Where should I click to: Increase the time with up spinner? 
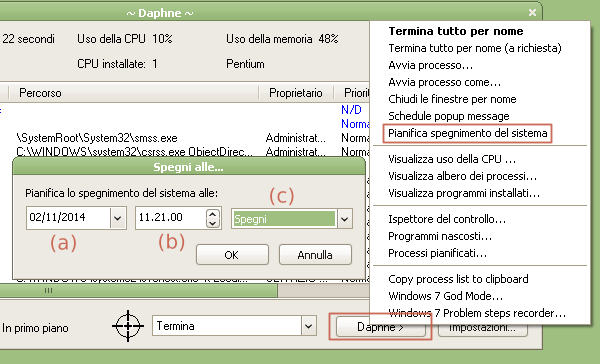coord(213,214)
